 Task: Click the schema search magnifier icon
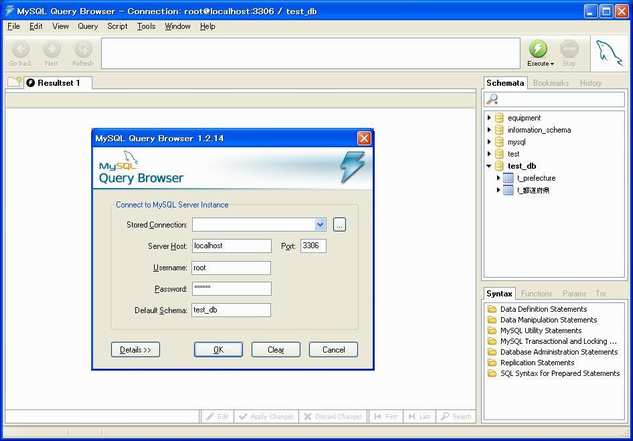pyautogui.click(x=492, y=99)
